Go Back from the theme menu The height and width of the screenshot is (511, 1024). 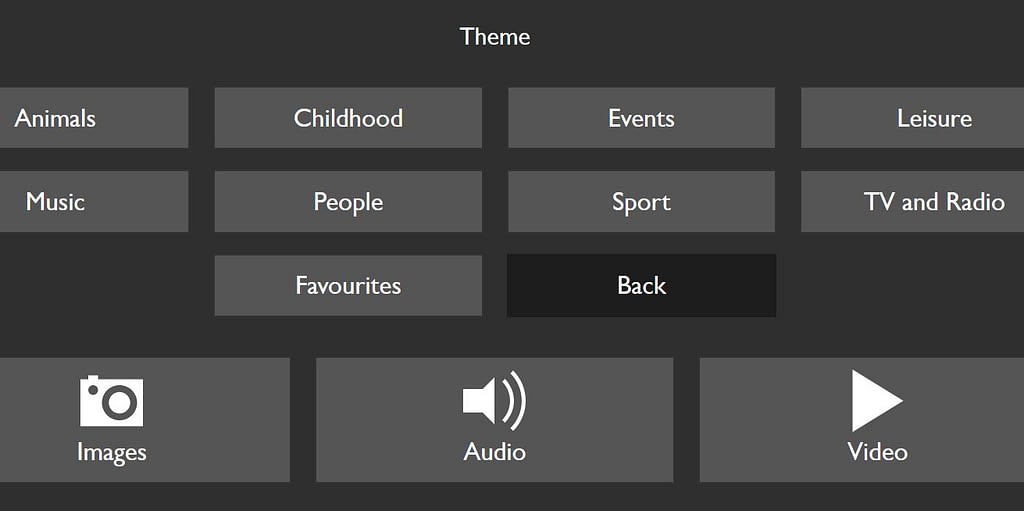tap(641, 286)
